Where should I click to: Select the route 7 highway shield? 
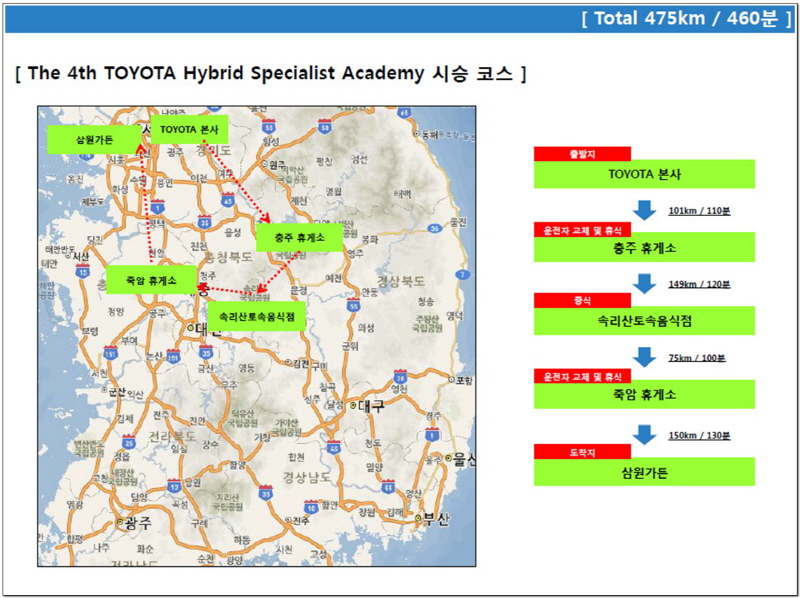click(463, 275)
